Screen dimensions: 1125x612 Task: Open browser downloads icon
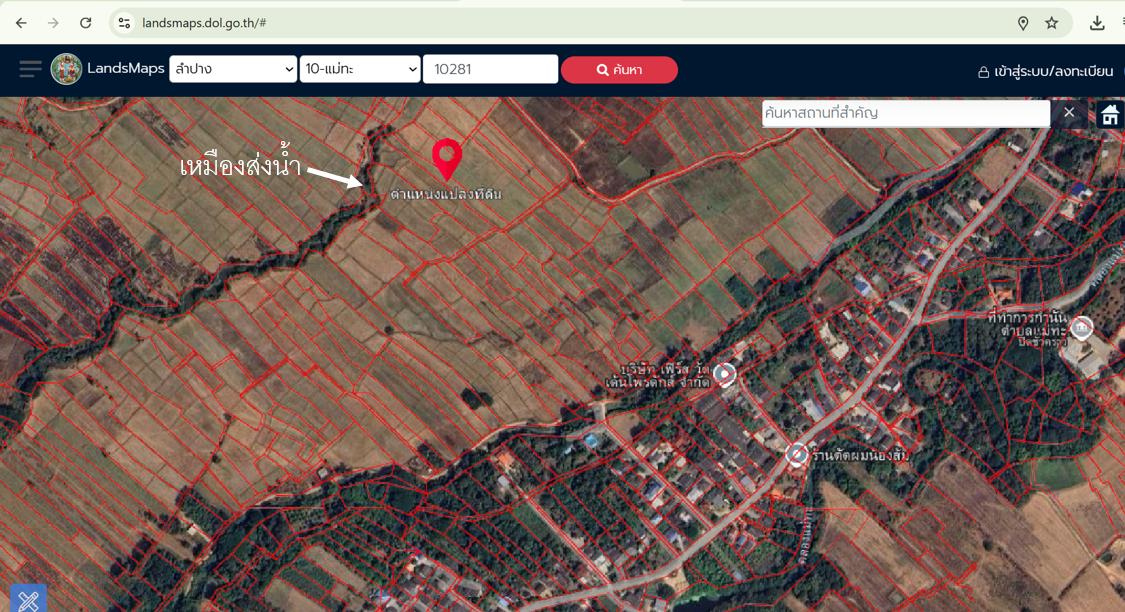pos(1097,23)
